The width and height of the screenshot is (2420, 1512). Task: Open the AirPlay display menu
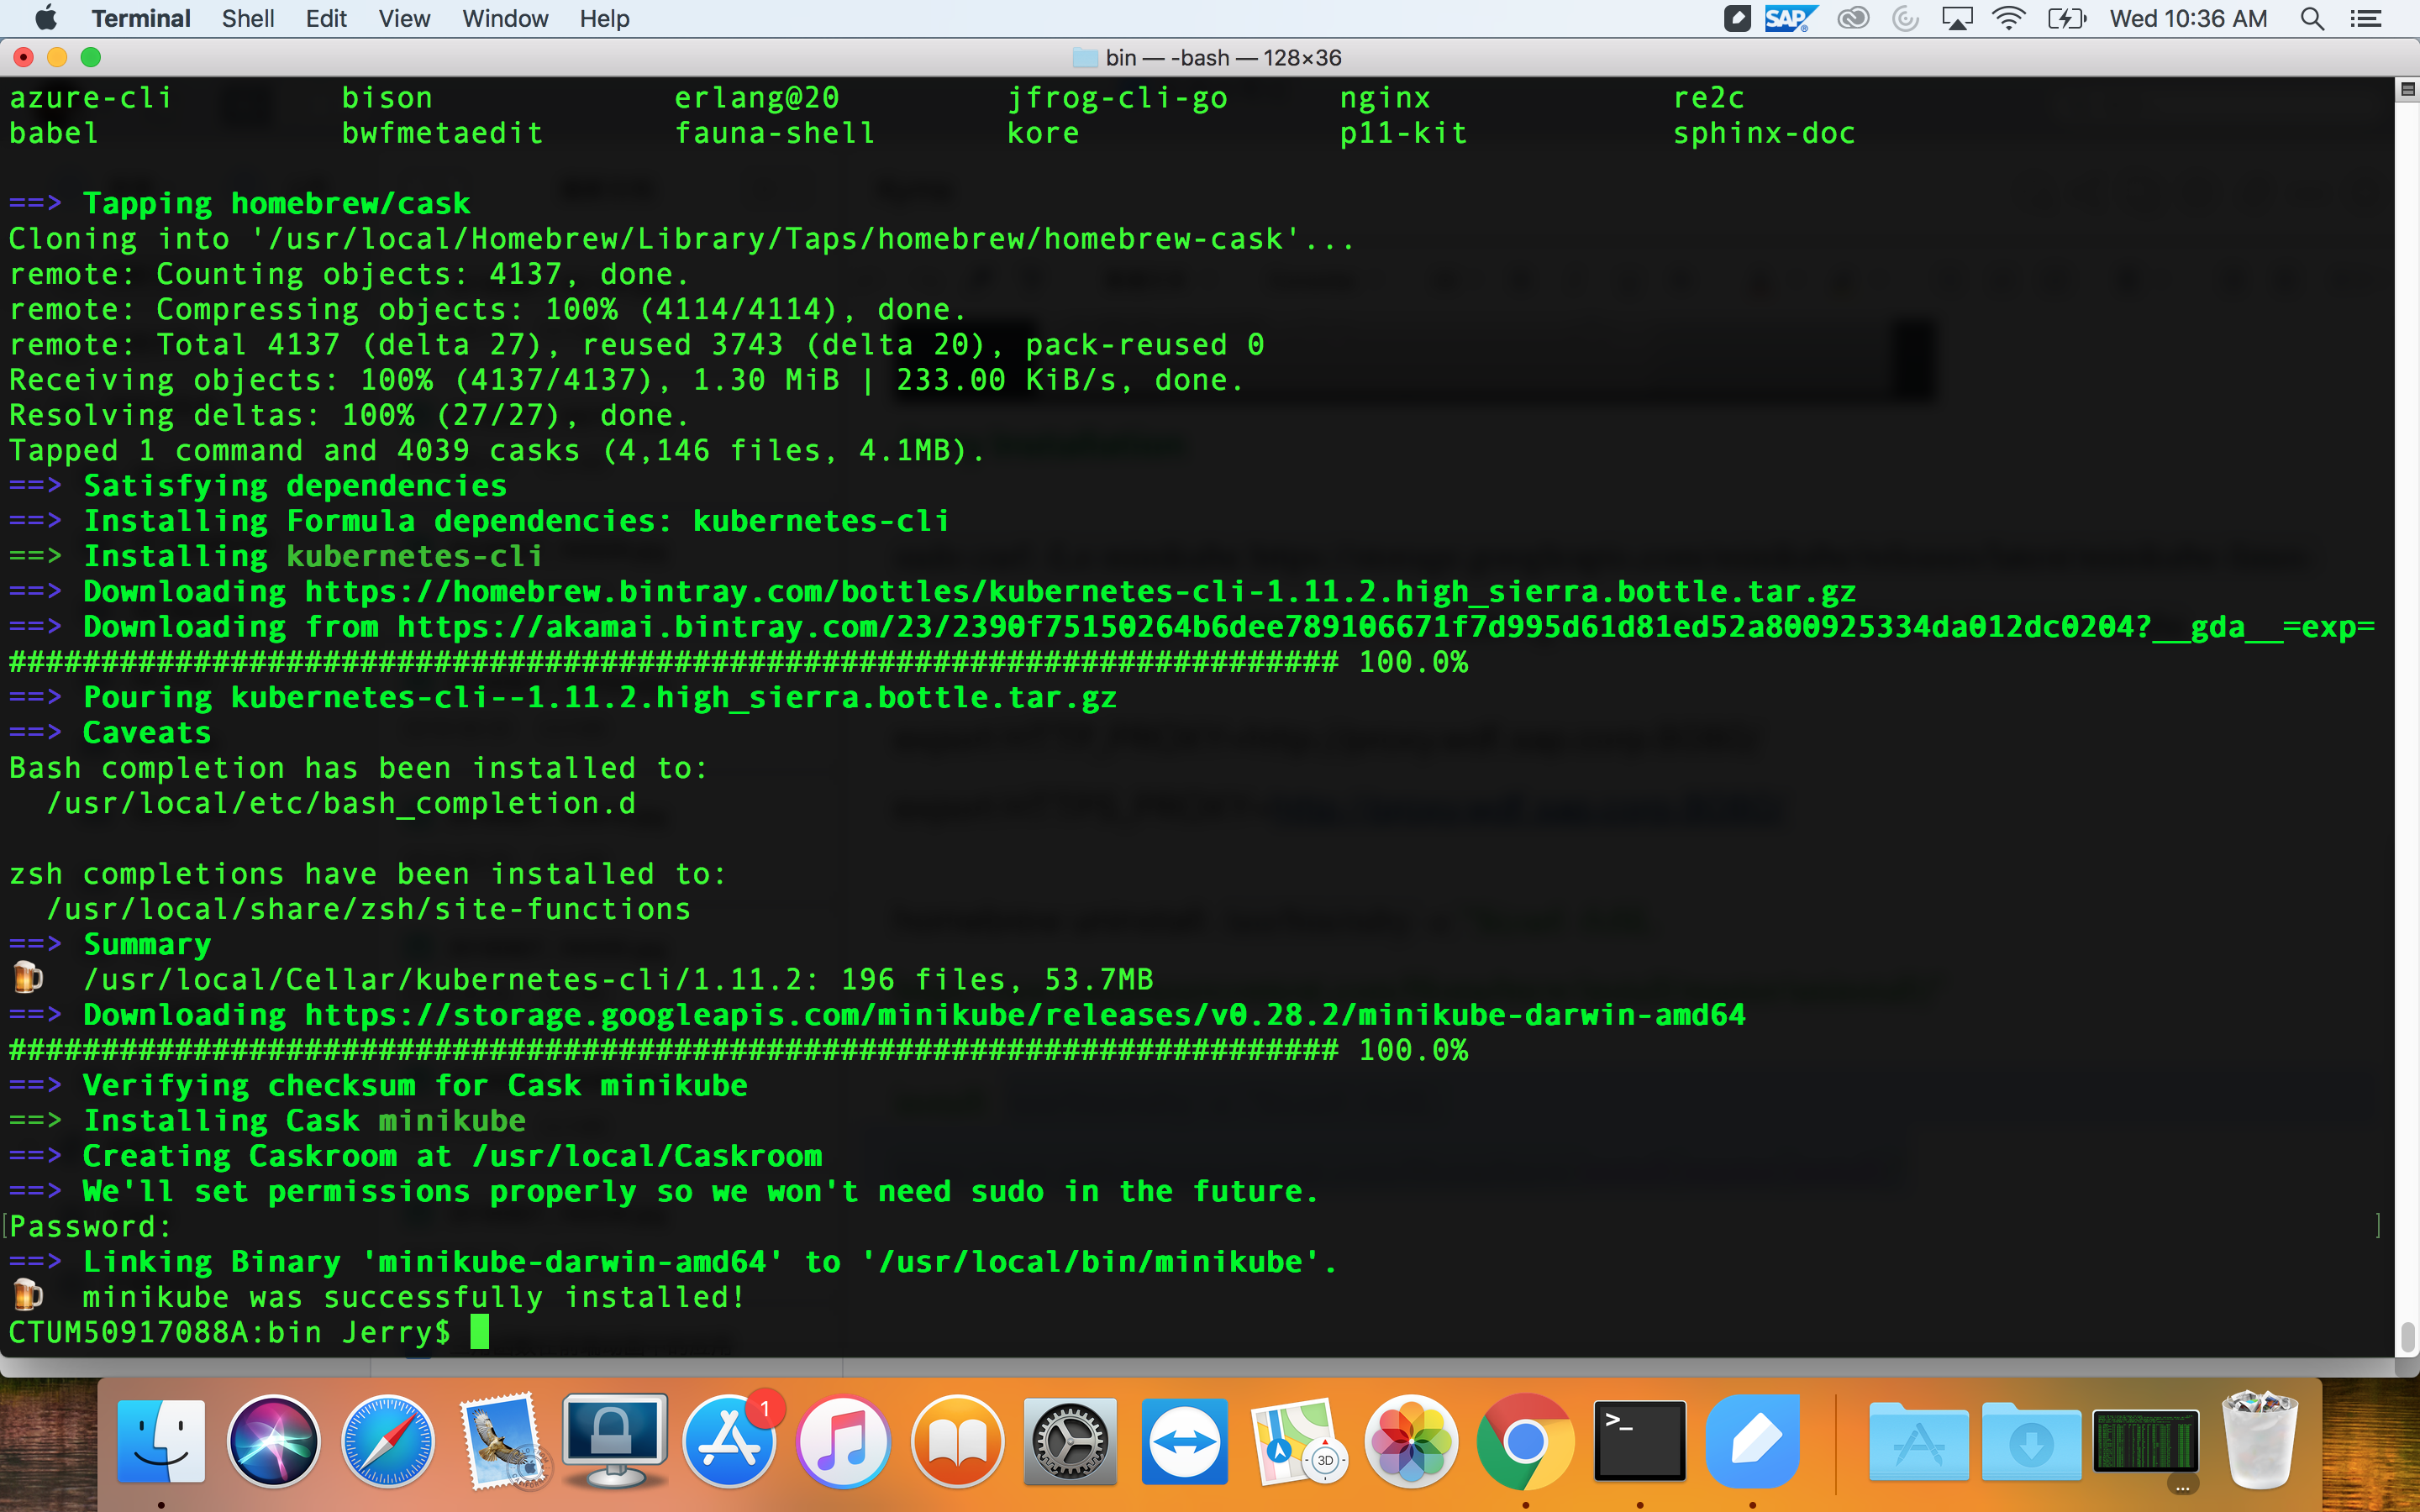click(1957, 18)
